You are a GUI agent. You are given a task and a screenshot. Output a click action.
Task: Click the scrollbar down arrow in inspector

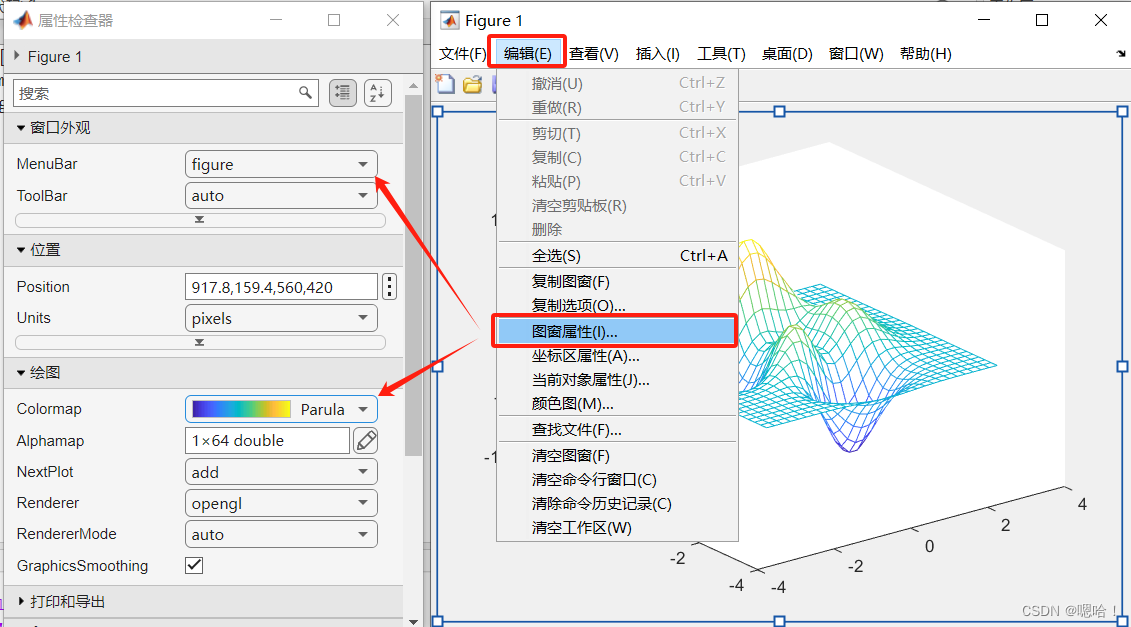(413, 621)
